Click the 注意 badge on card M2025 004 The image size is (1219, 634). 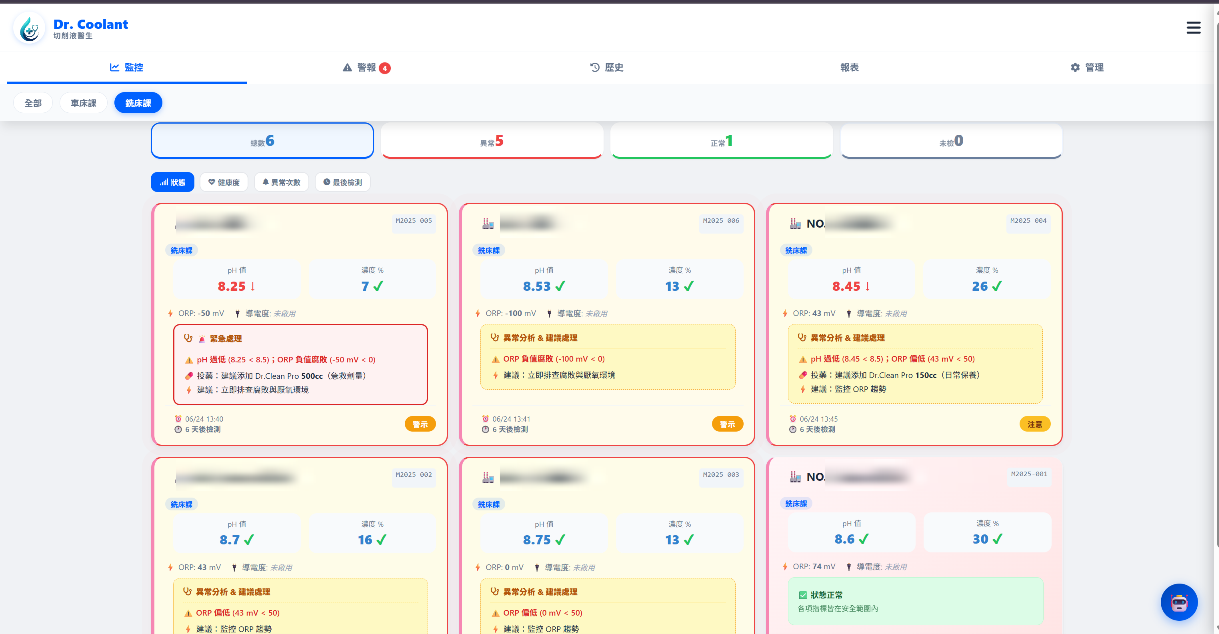pos(1035,424)
